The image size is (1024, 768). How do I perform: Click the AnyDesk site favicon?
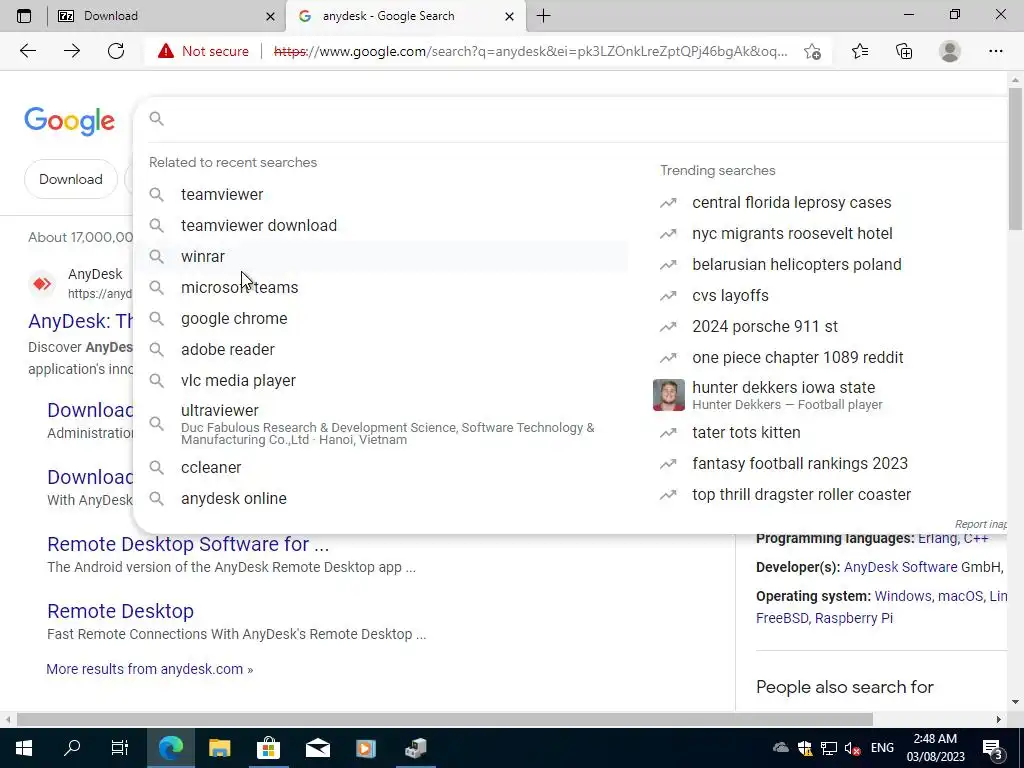click(x=42, y=284)
